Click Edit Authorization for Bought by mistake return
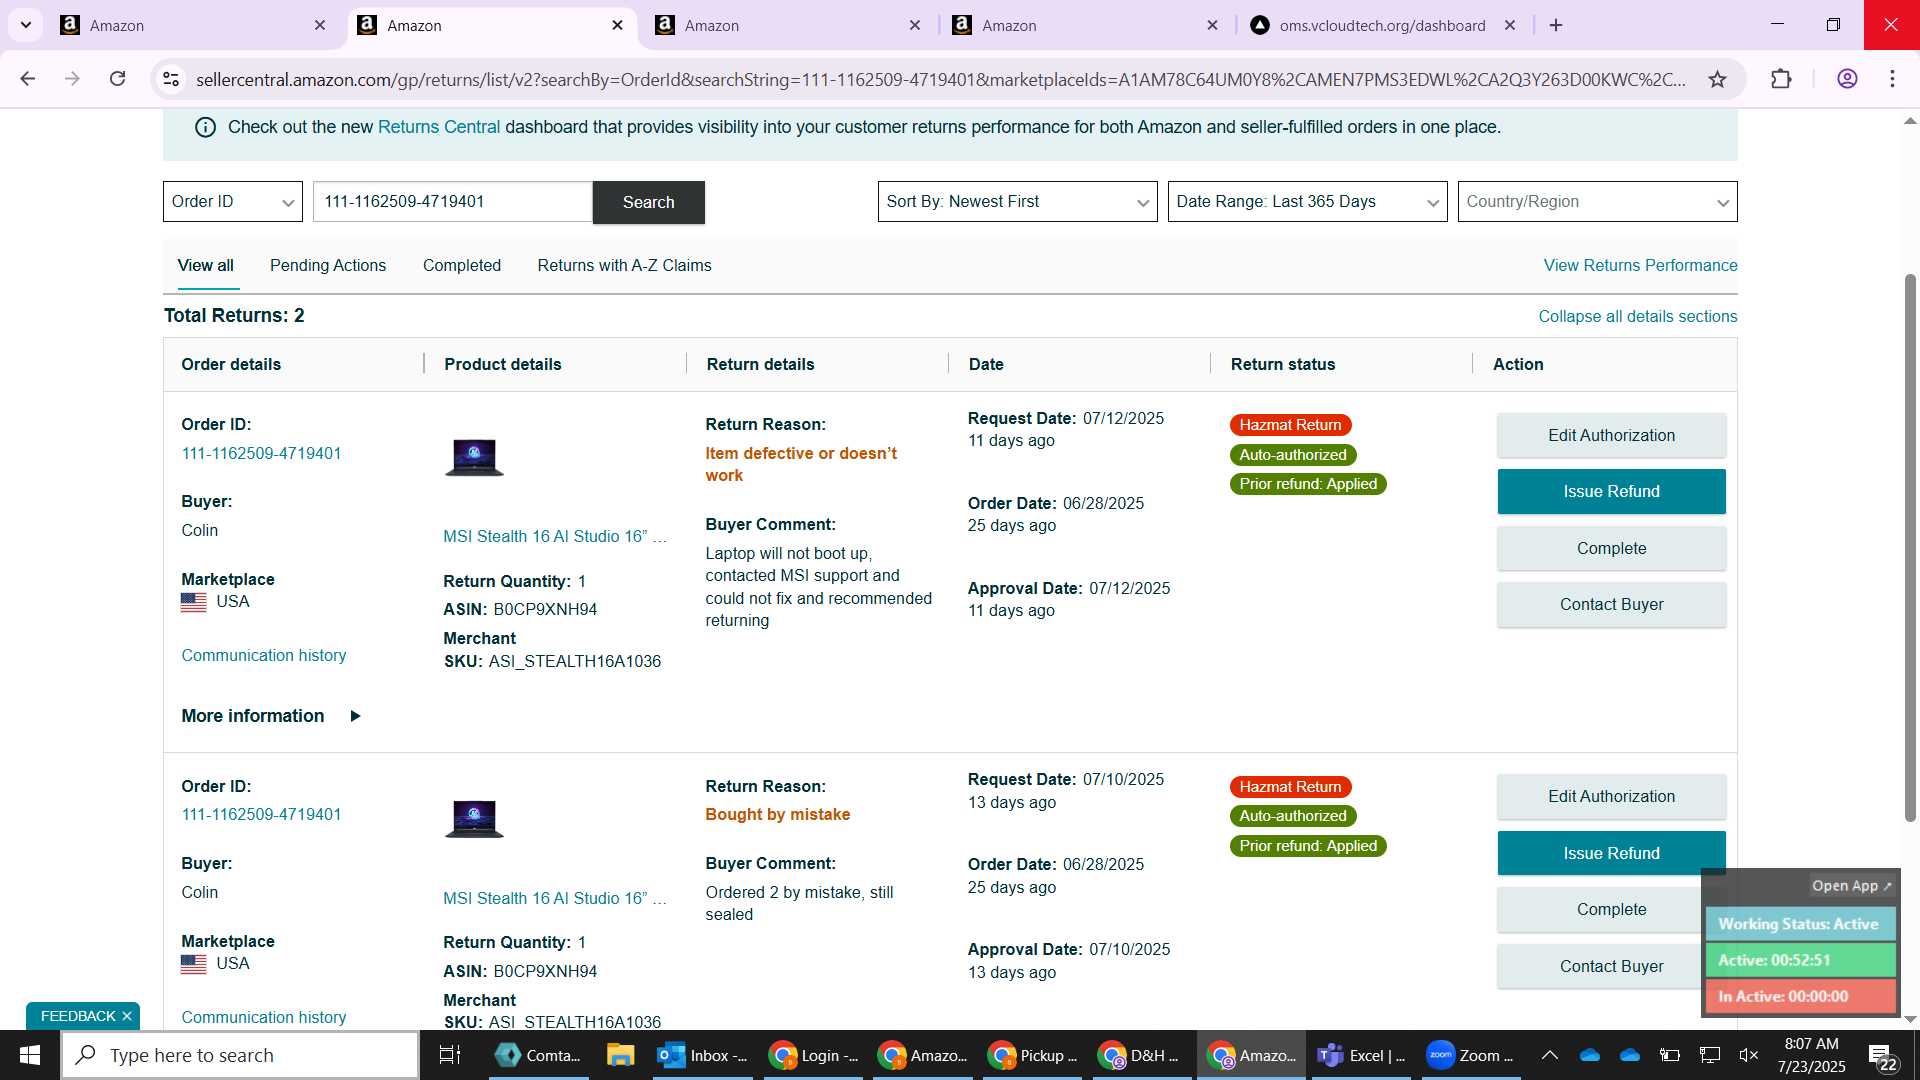Viewport: 1920px width, 1080px height. [x=1611, y=796]
